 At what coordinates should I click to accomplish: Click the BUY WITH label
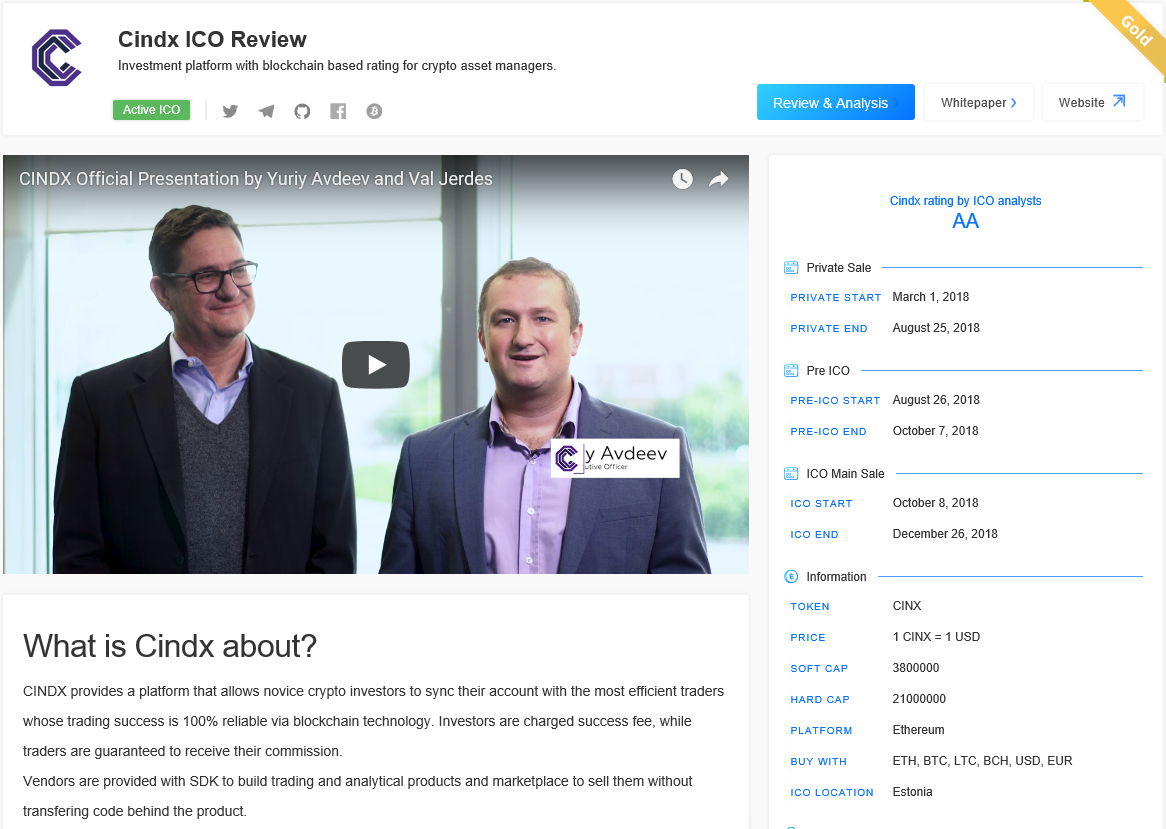818,761
